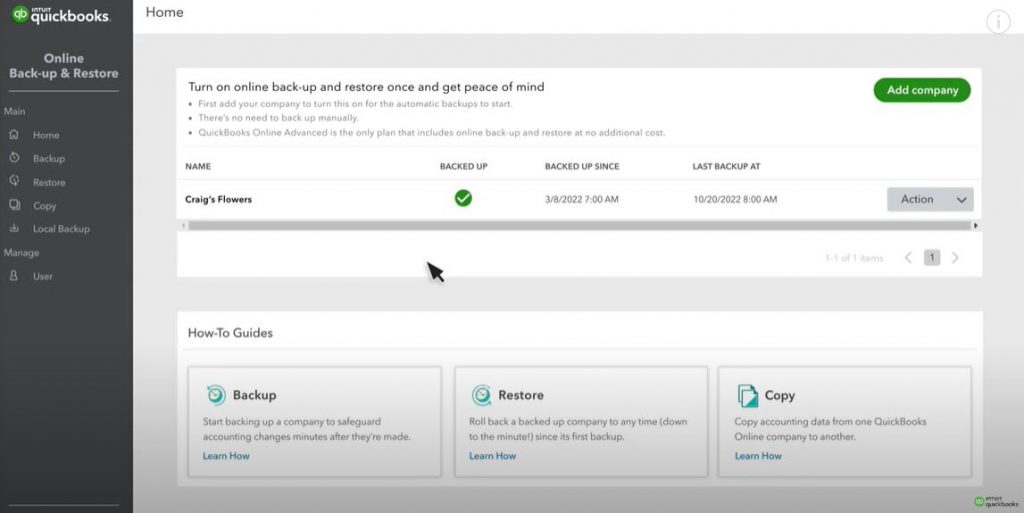Click the Restore guide card title

click(x=520, y=395)
